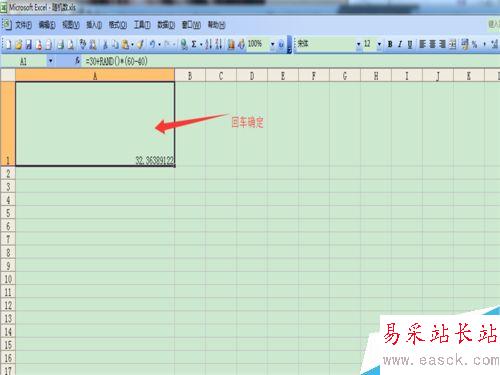Toggle Align Left
This screenshot has width=500, height=375.
[423, 44]
